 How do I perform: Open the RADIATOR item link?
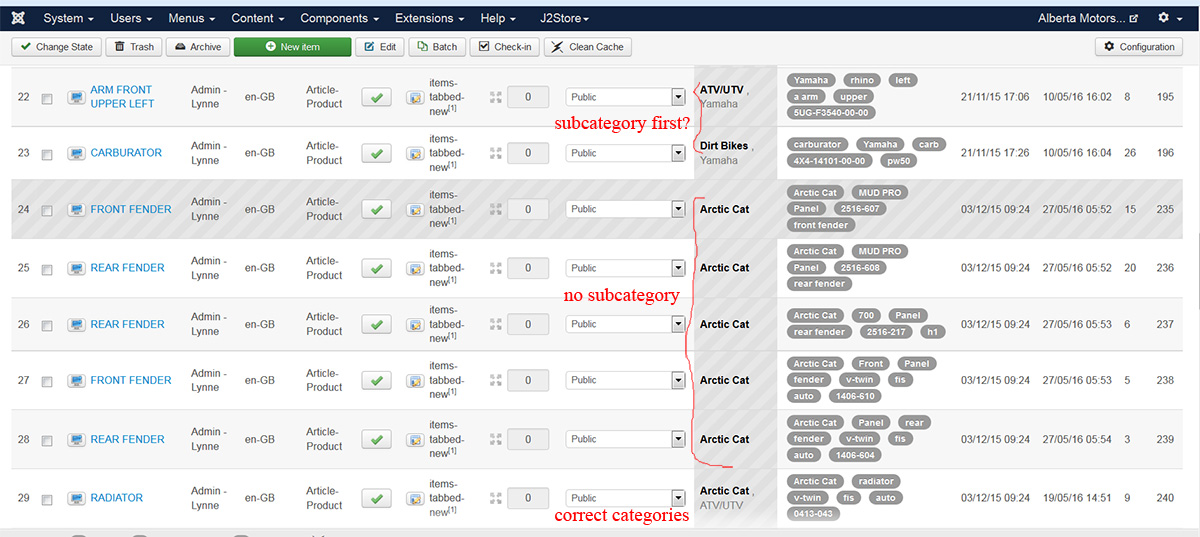click(x=117, y=498)
